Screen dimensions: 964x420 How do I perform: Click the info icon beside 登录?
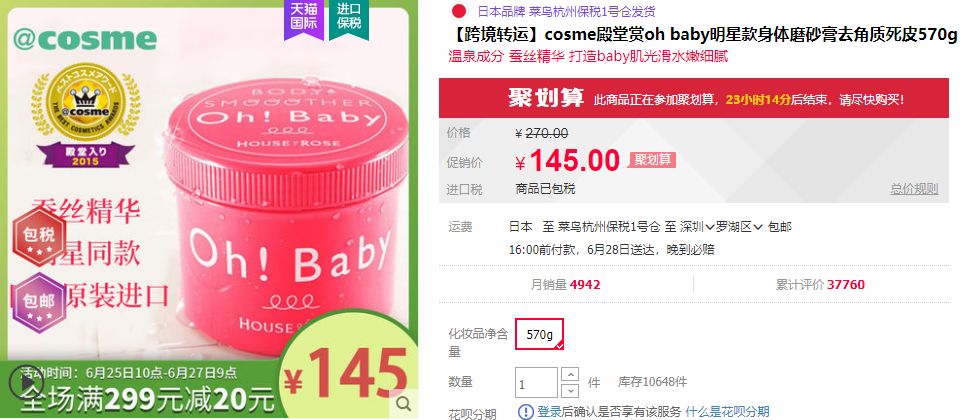526,411
